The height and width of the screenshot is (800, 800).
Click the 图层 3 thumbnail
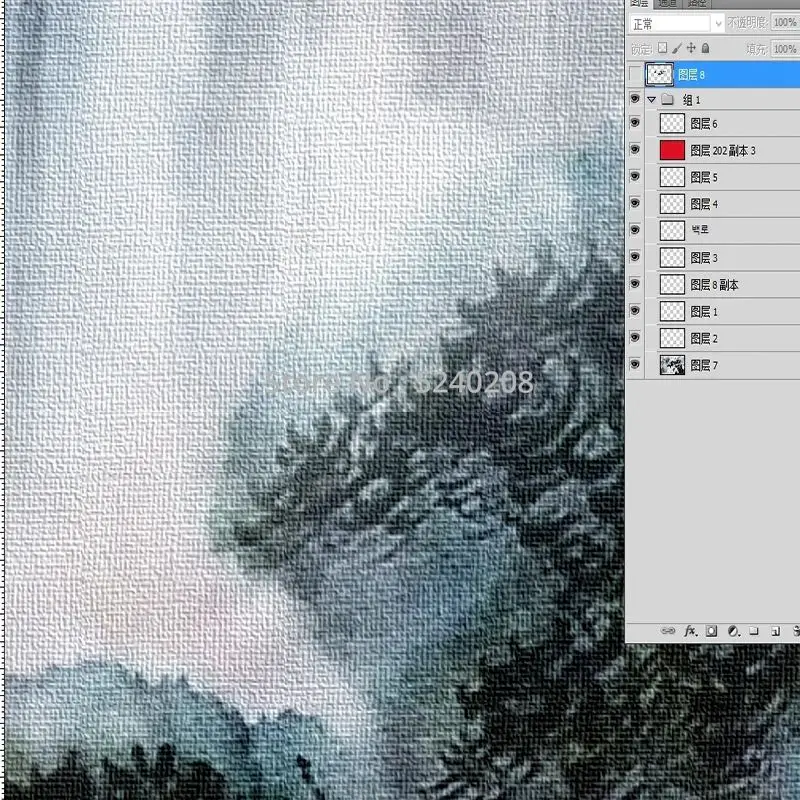[672, 258]
